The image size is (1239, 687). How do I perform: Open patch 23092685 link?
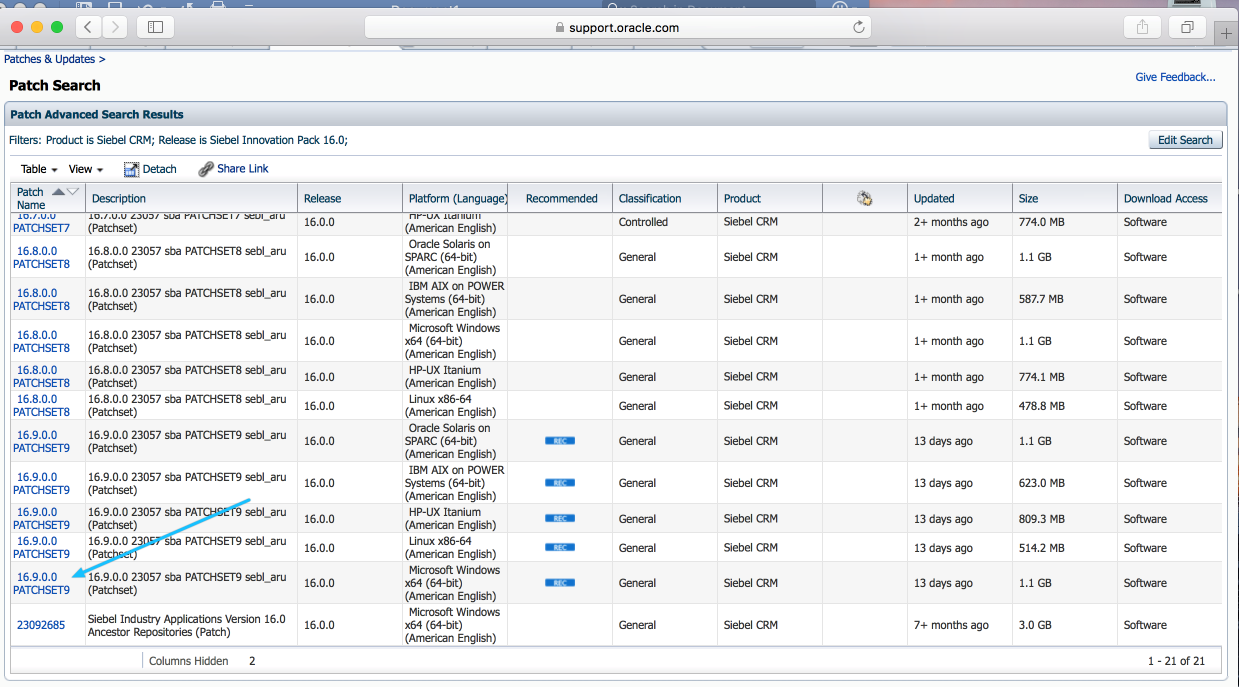pyautogui.click(x=41, y=625)
